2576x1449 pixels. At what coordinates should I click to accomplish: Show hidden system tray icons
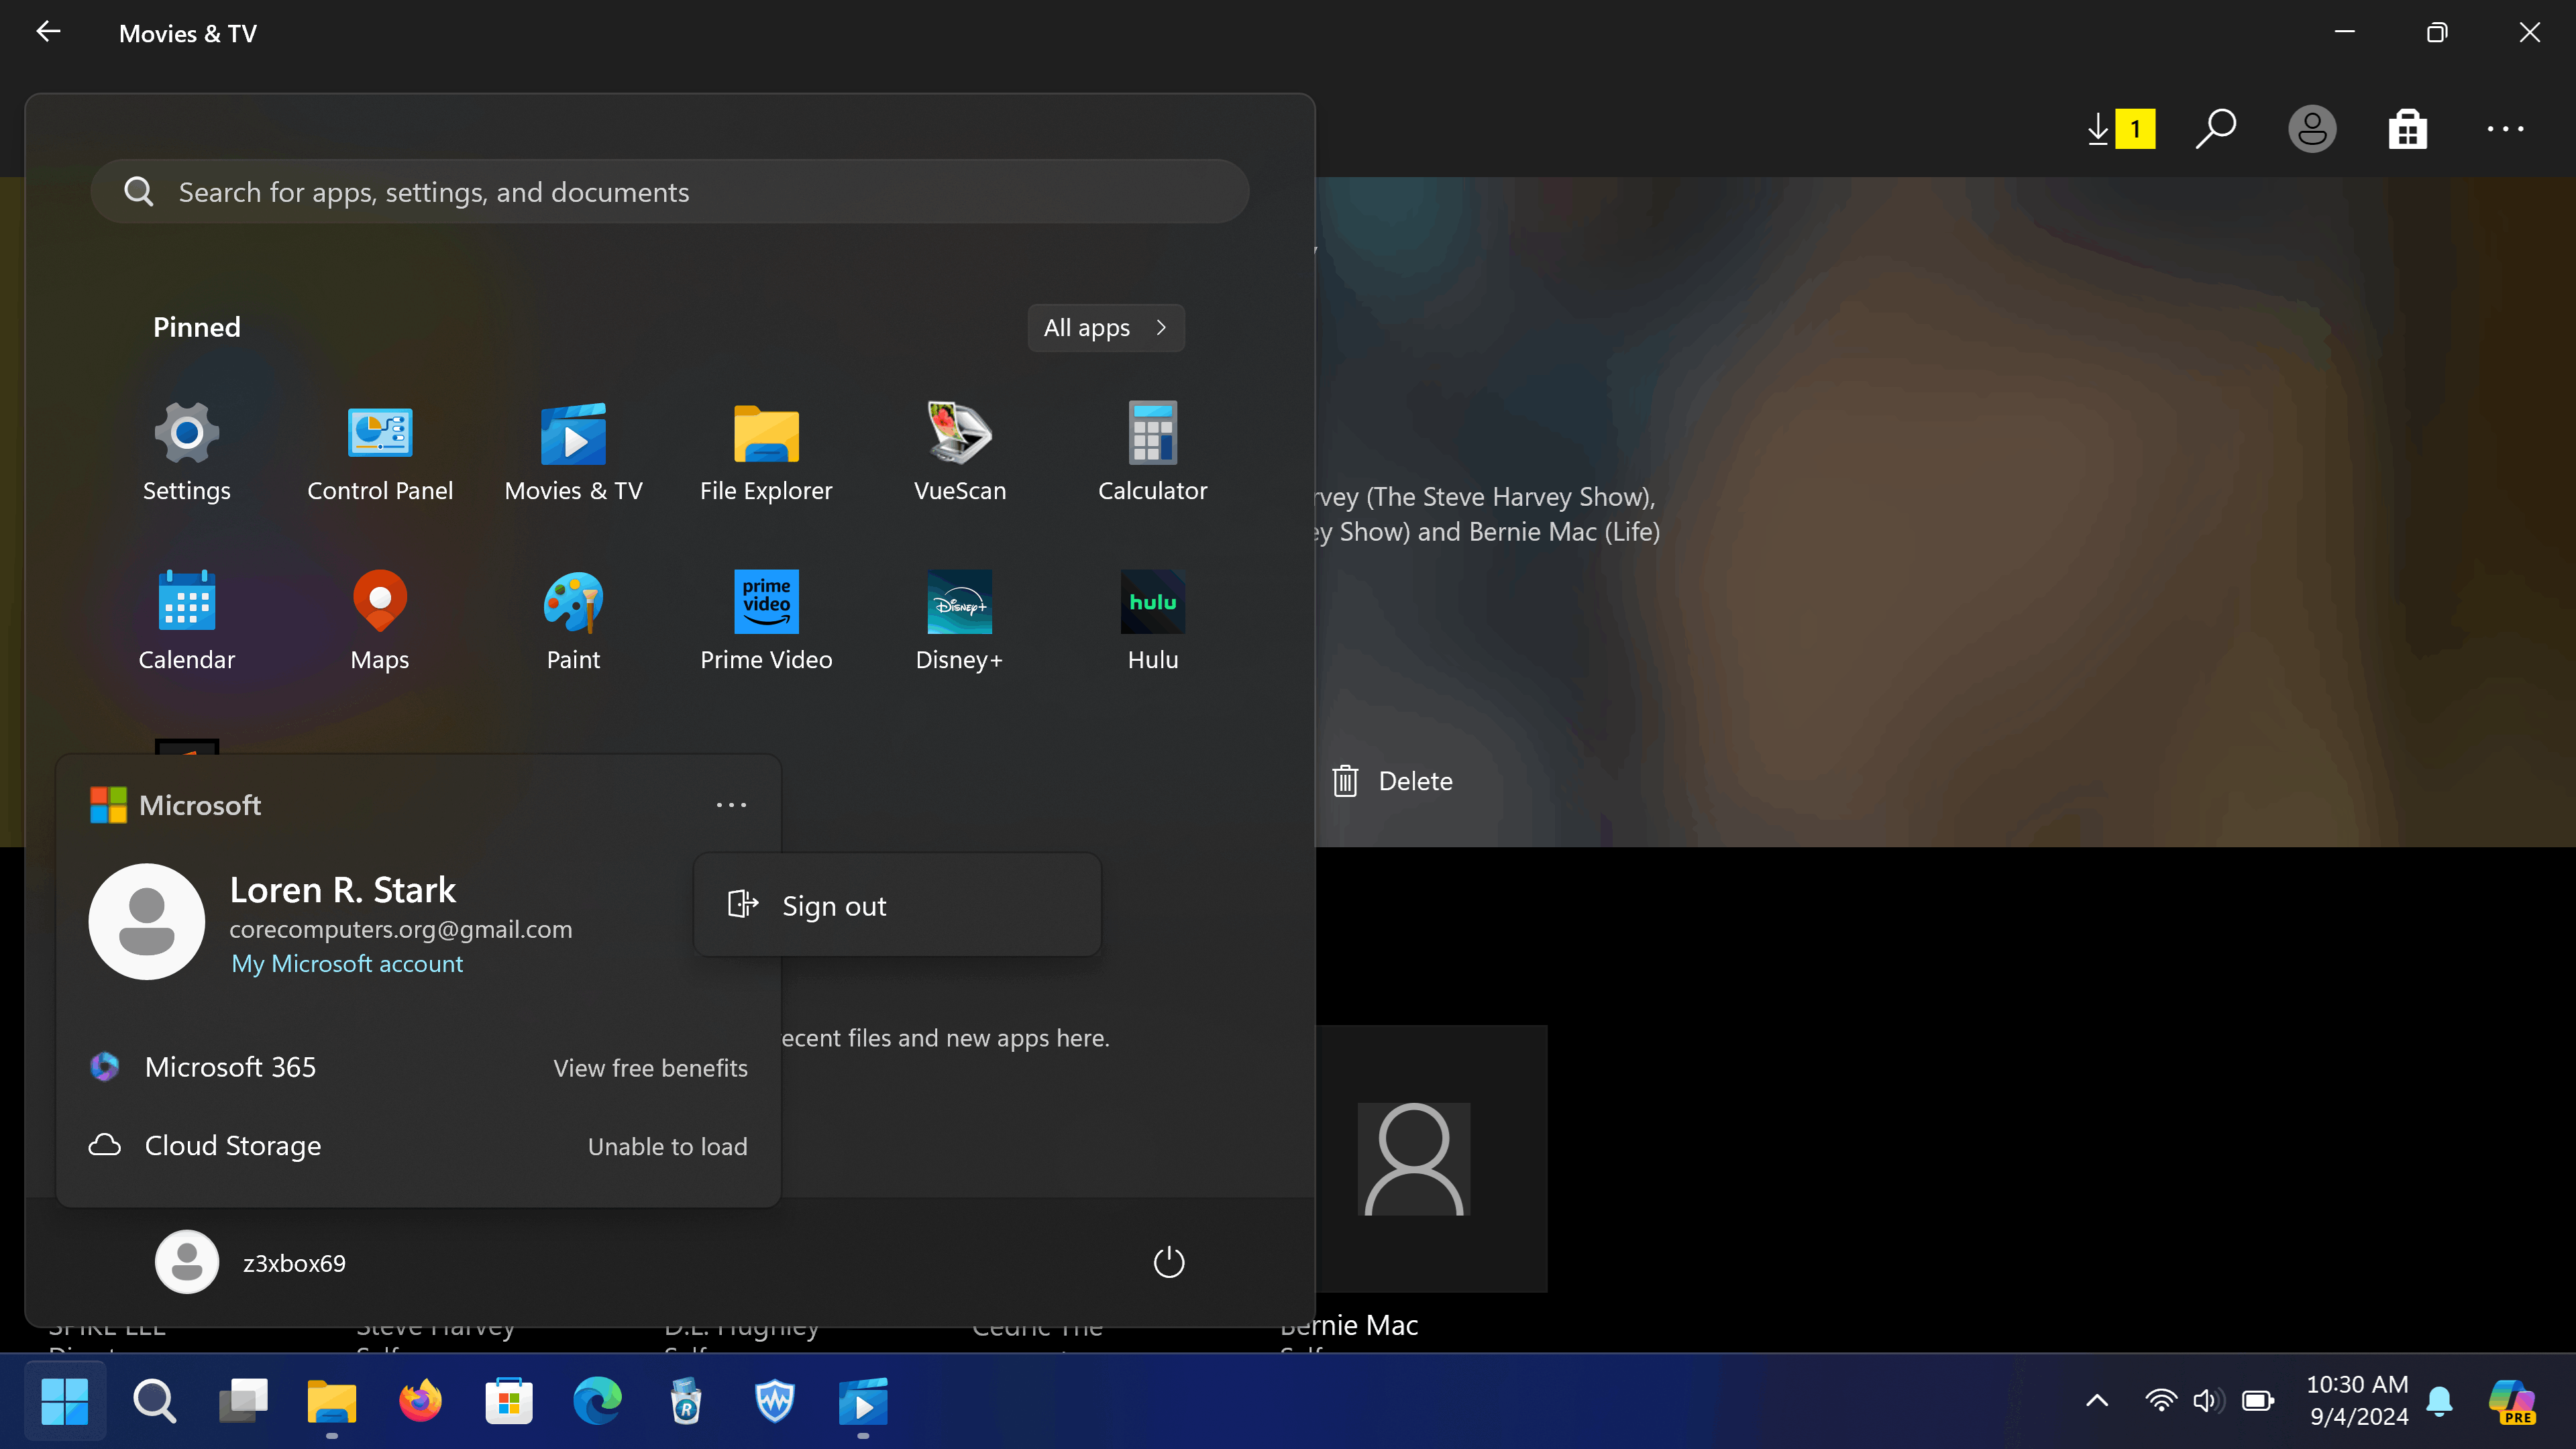click(x=2097, y=1401)
